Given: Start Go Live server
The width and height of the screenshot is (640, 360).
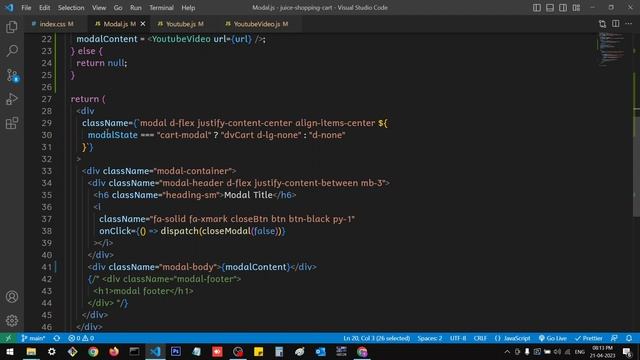Looking at the screenshot, I should coord(553,338).
